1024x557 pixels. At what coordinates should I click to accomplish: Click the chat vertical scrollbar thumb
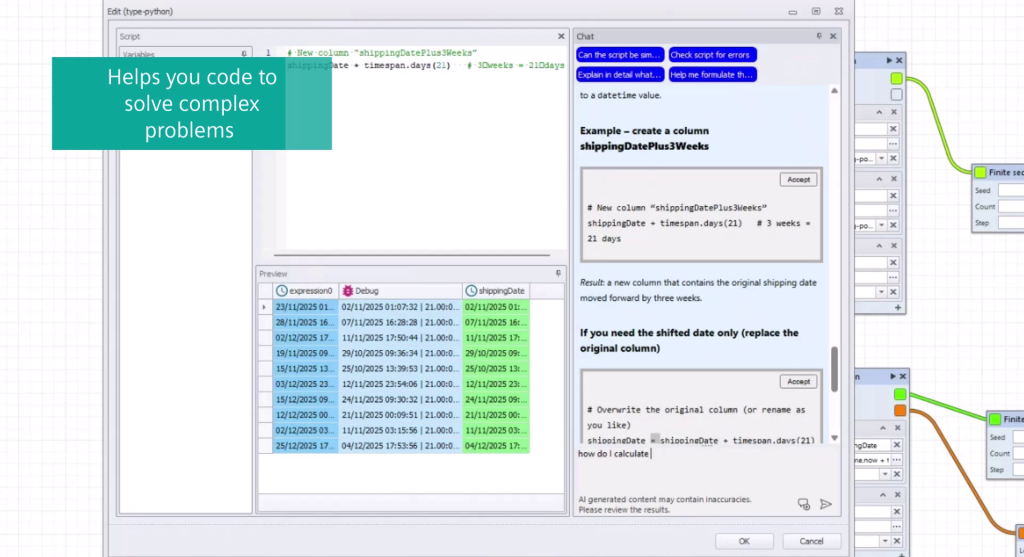[834, 369]
